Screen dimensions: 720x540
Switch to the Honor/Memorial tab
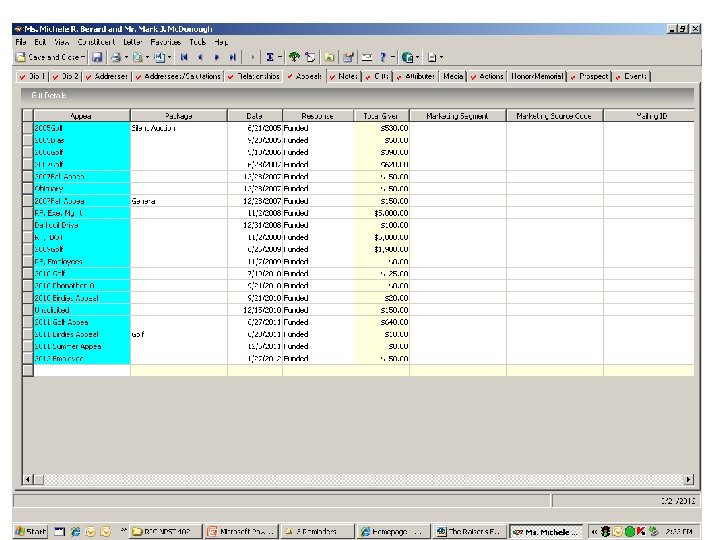pyautogui.click(x=537, y=76)
